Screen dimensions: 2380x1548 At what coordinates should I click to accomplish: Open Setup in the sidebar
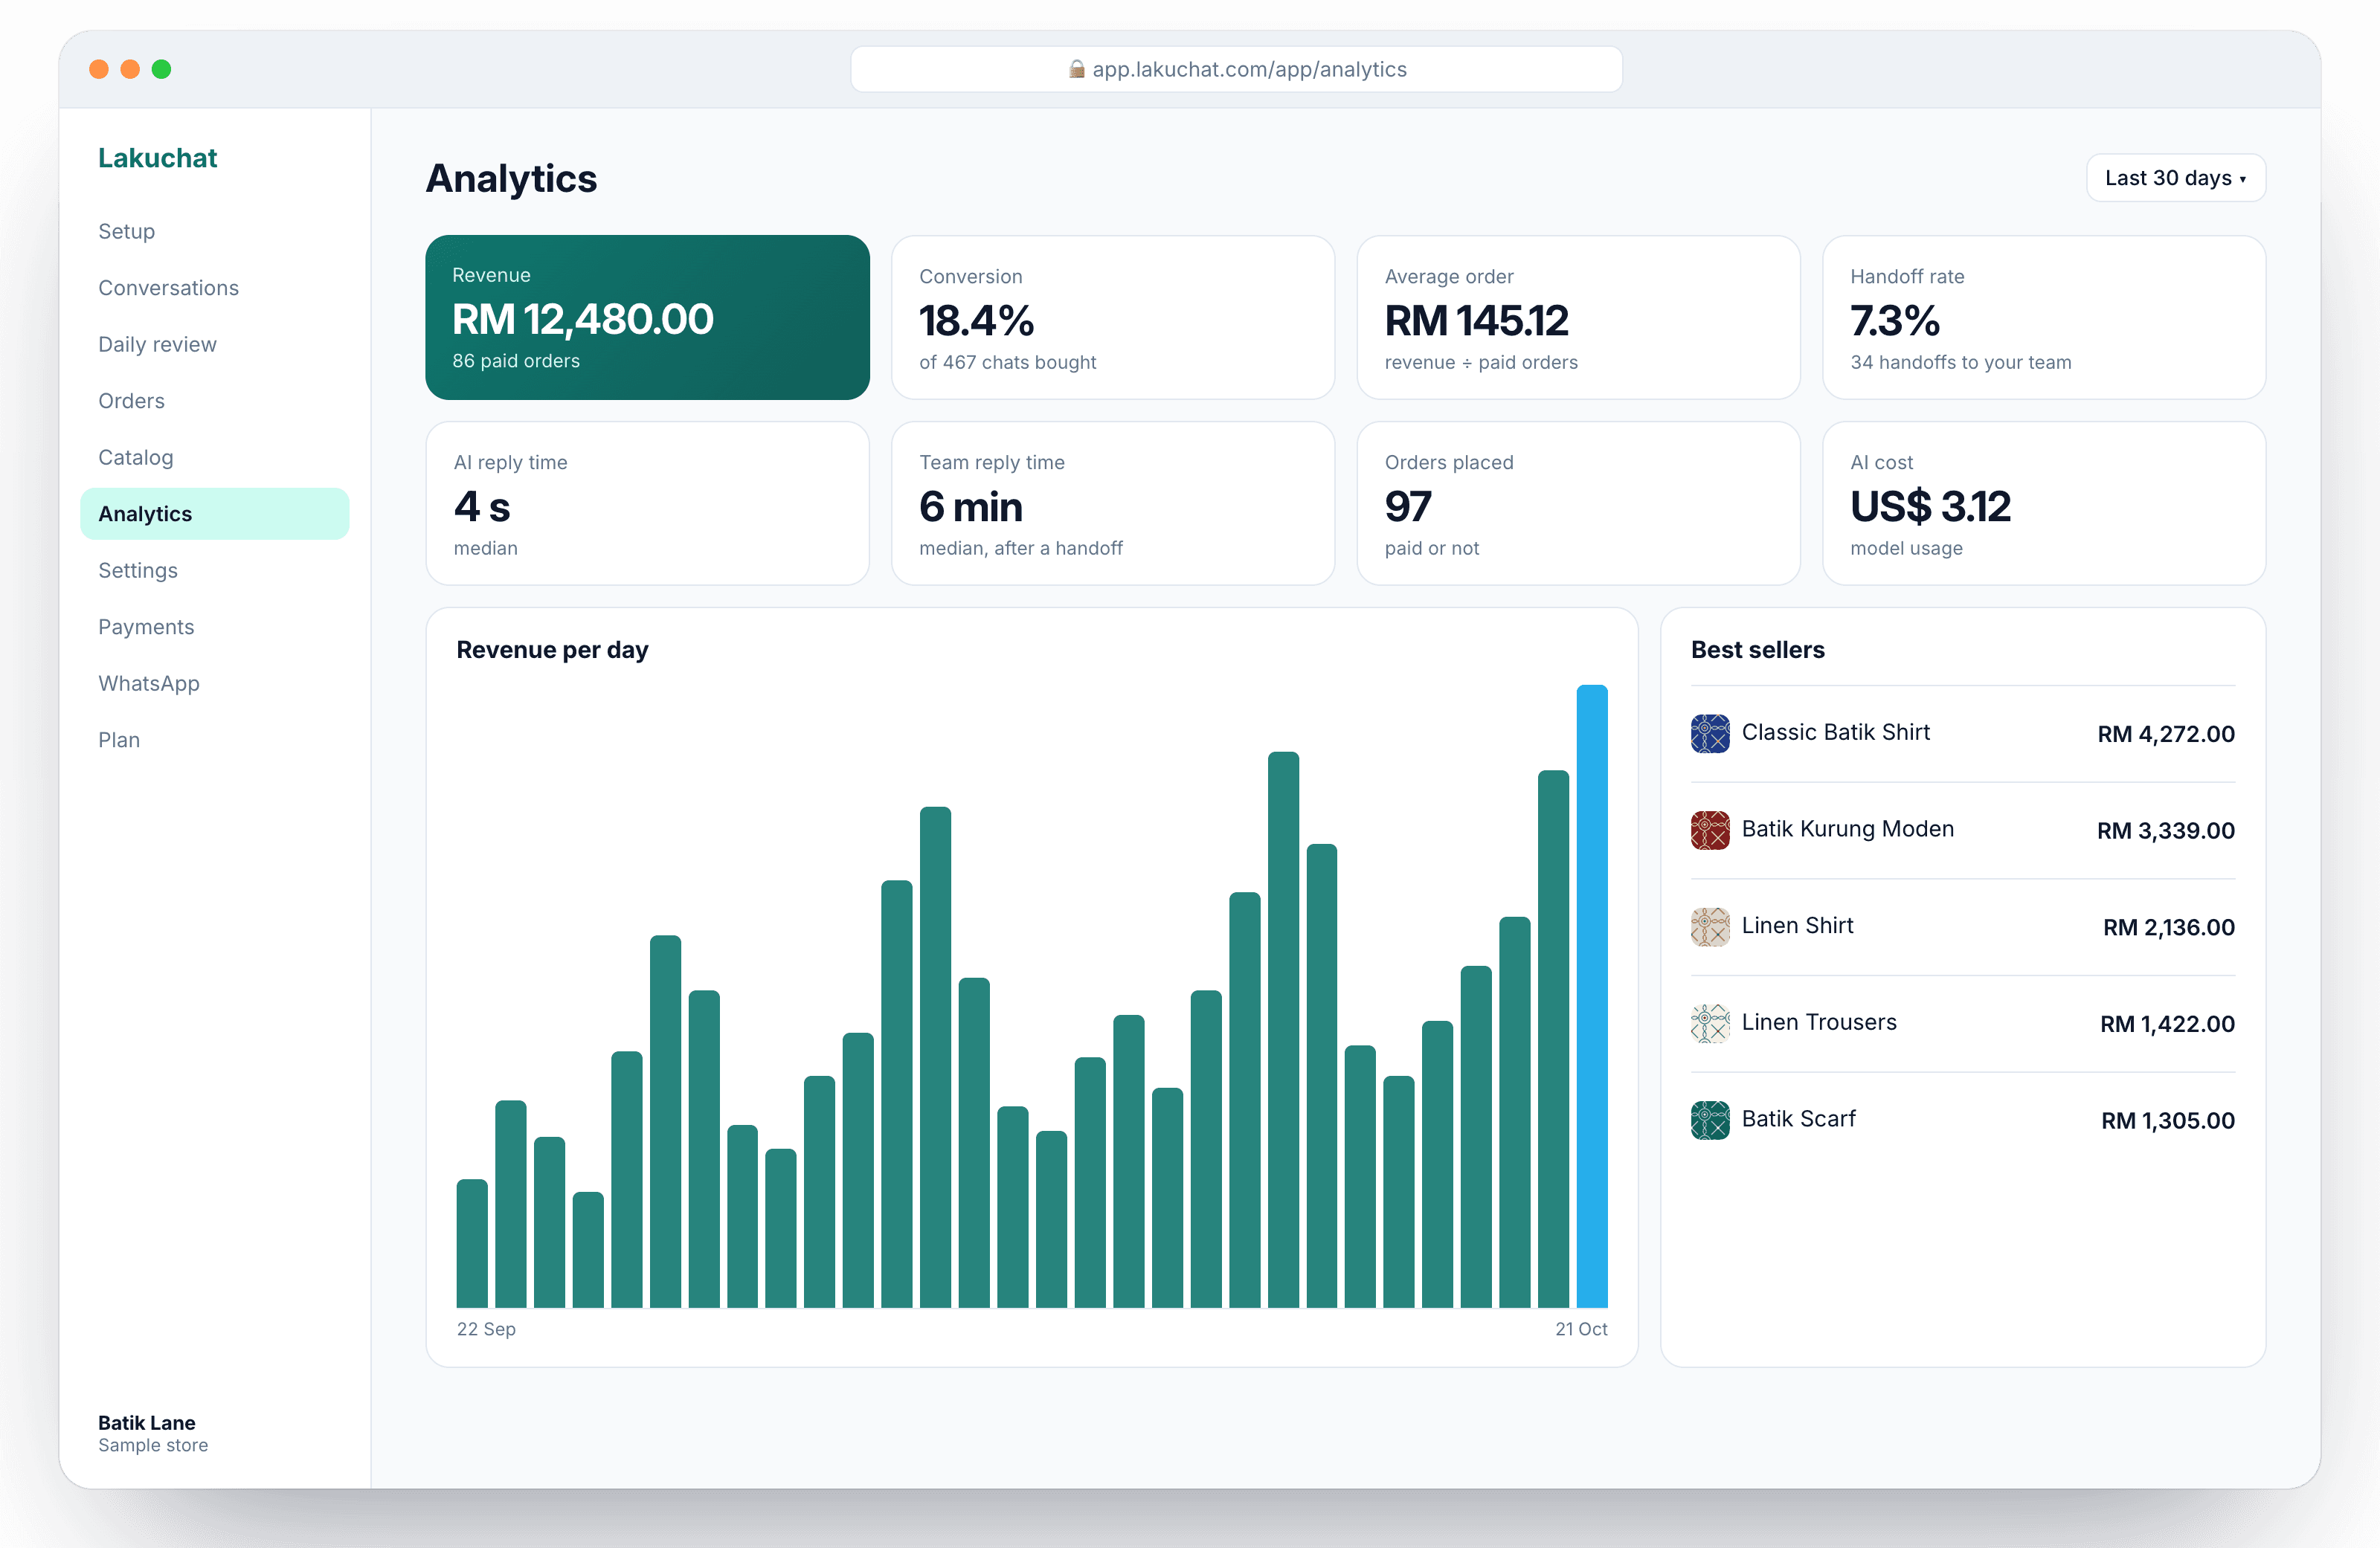[215, 231]
